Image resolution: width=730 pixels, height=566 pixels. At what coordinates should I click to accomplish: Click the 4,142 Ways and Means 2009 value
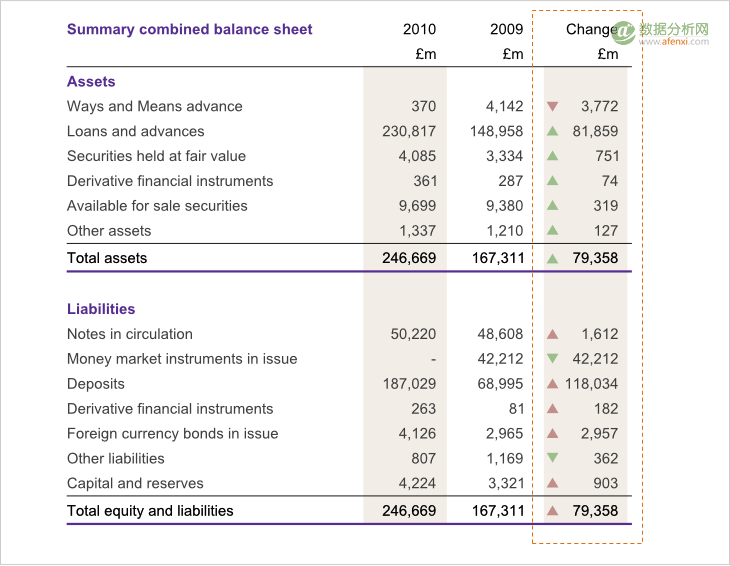[x=505, y=107]
